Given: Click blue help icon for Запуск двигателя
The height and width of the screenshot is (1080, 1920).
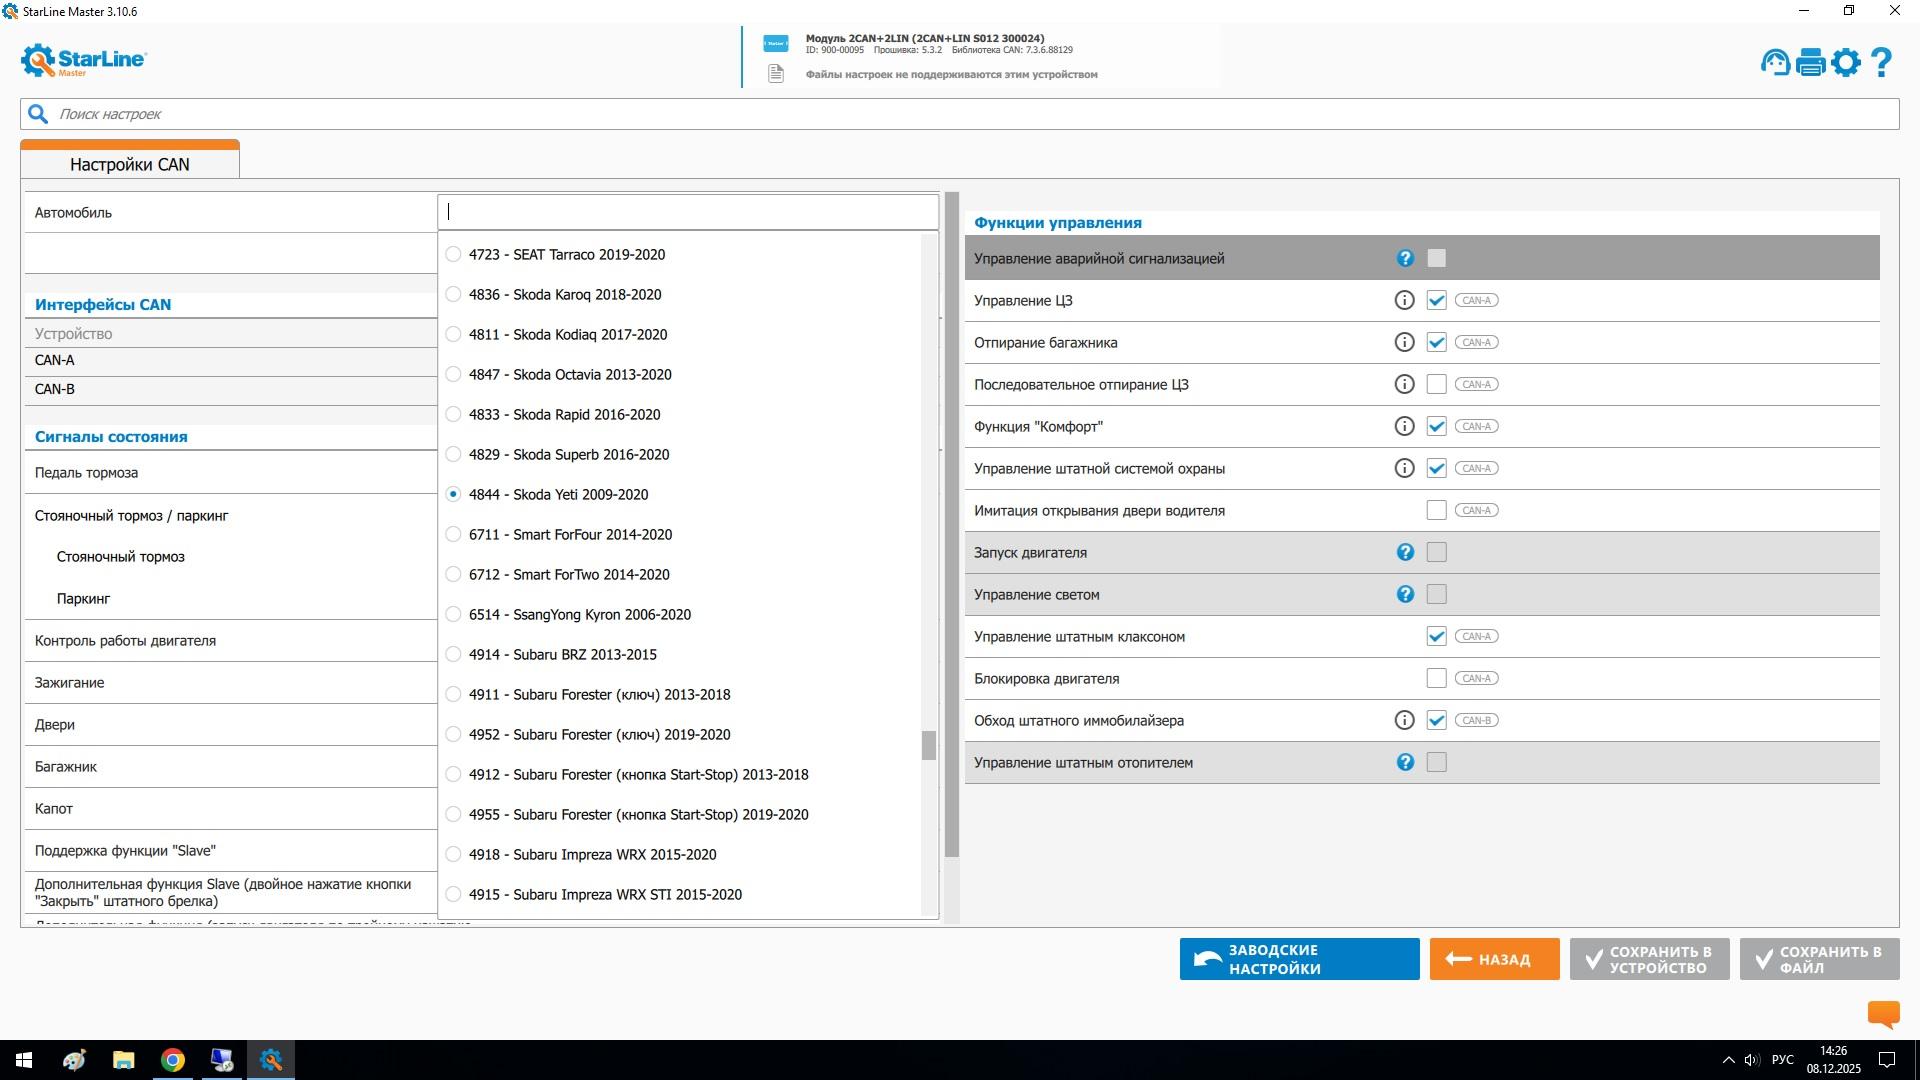Looking at the screenshot, I should (1404, 552).
